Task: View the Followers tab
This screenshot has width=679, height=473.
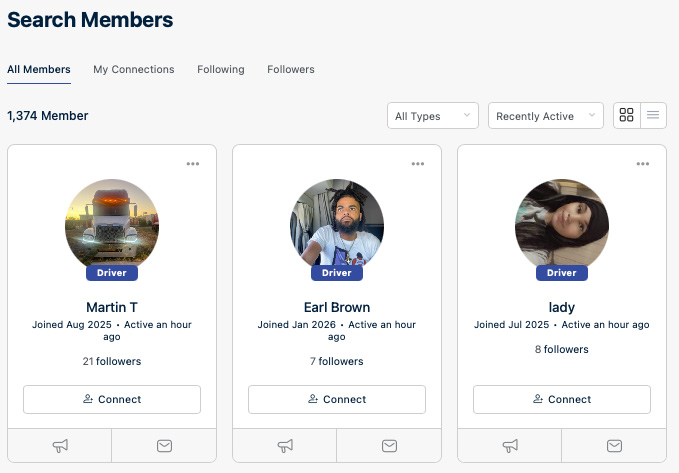Action: (x=291, y=69)
